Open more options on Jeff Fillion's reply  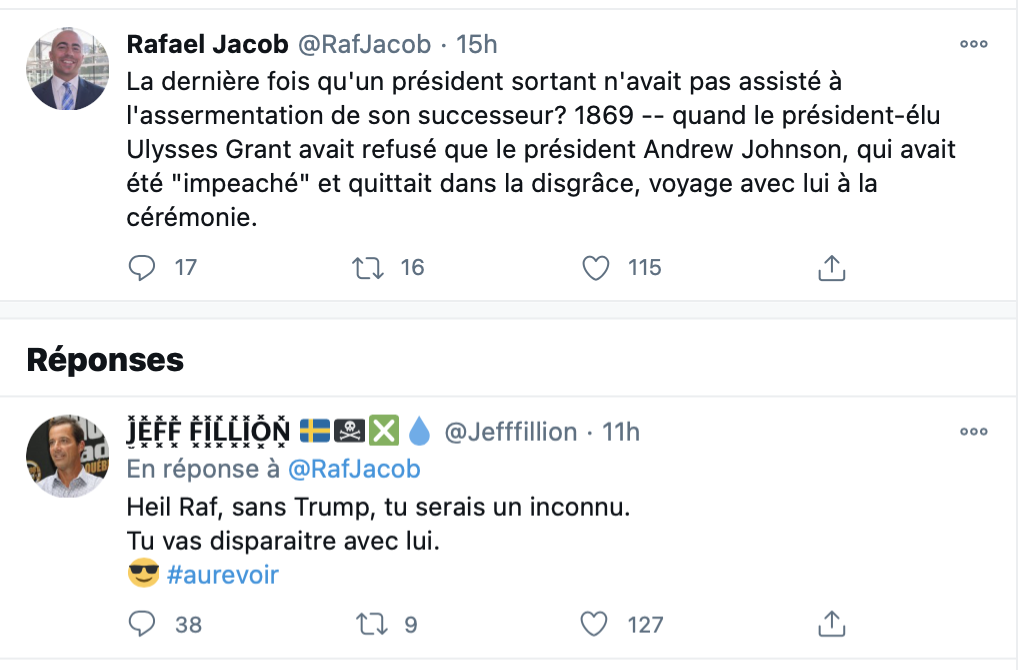(973, 431)
